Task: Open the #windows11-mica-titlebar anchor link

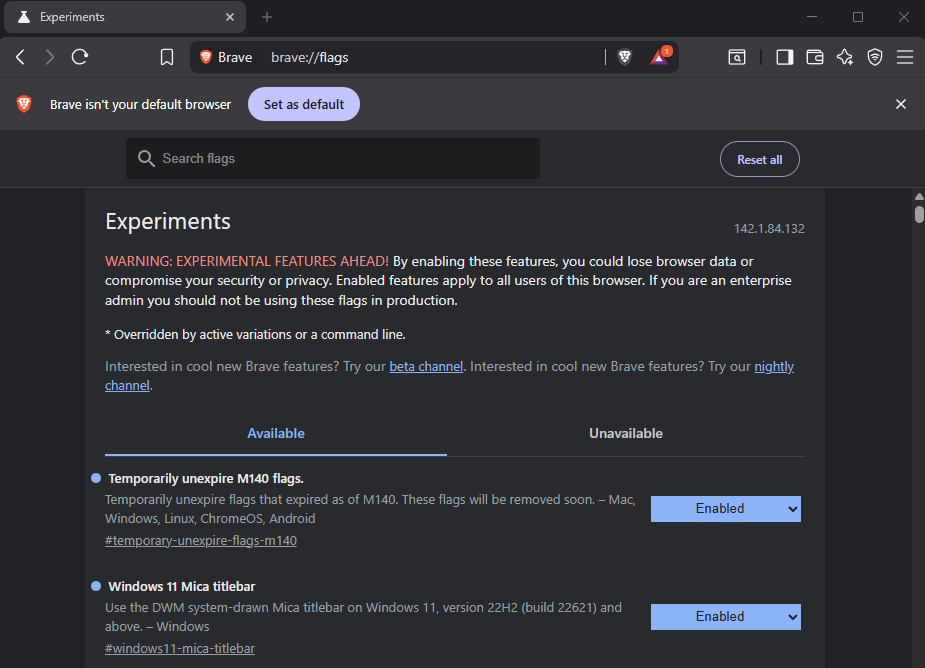Action: coord(180,649)
